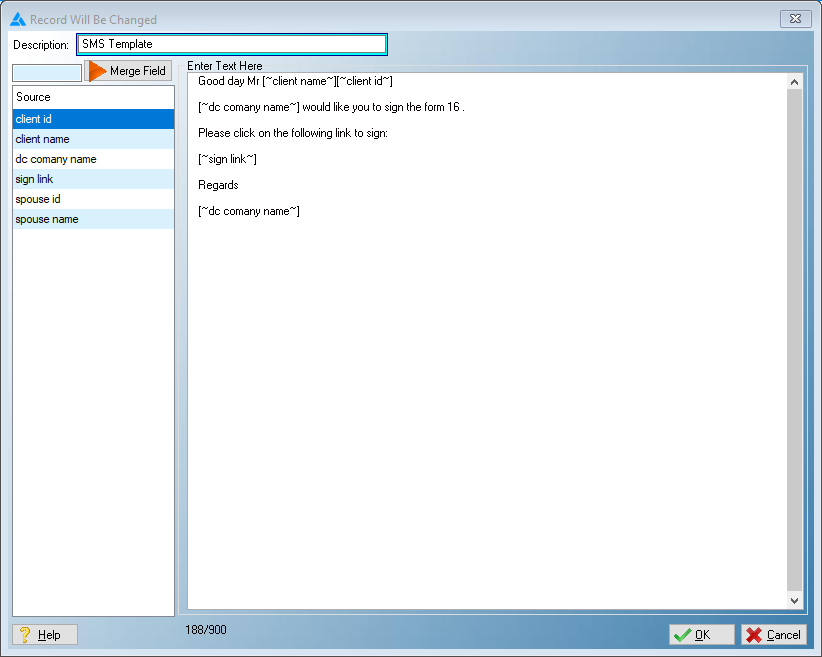
Task: Click the orange Merge Field arrow icon
Action: 97,71
